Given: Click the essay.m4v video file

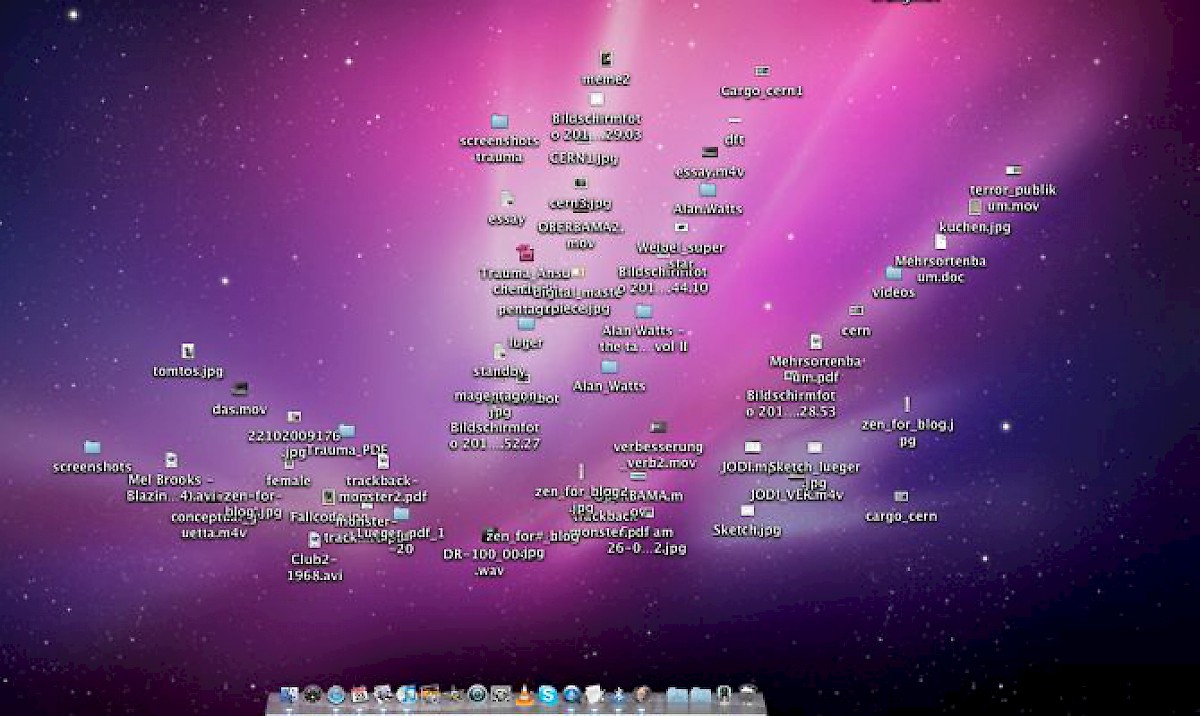Looking at the screenshot, I should (709, 153).
